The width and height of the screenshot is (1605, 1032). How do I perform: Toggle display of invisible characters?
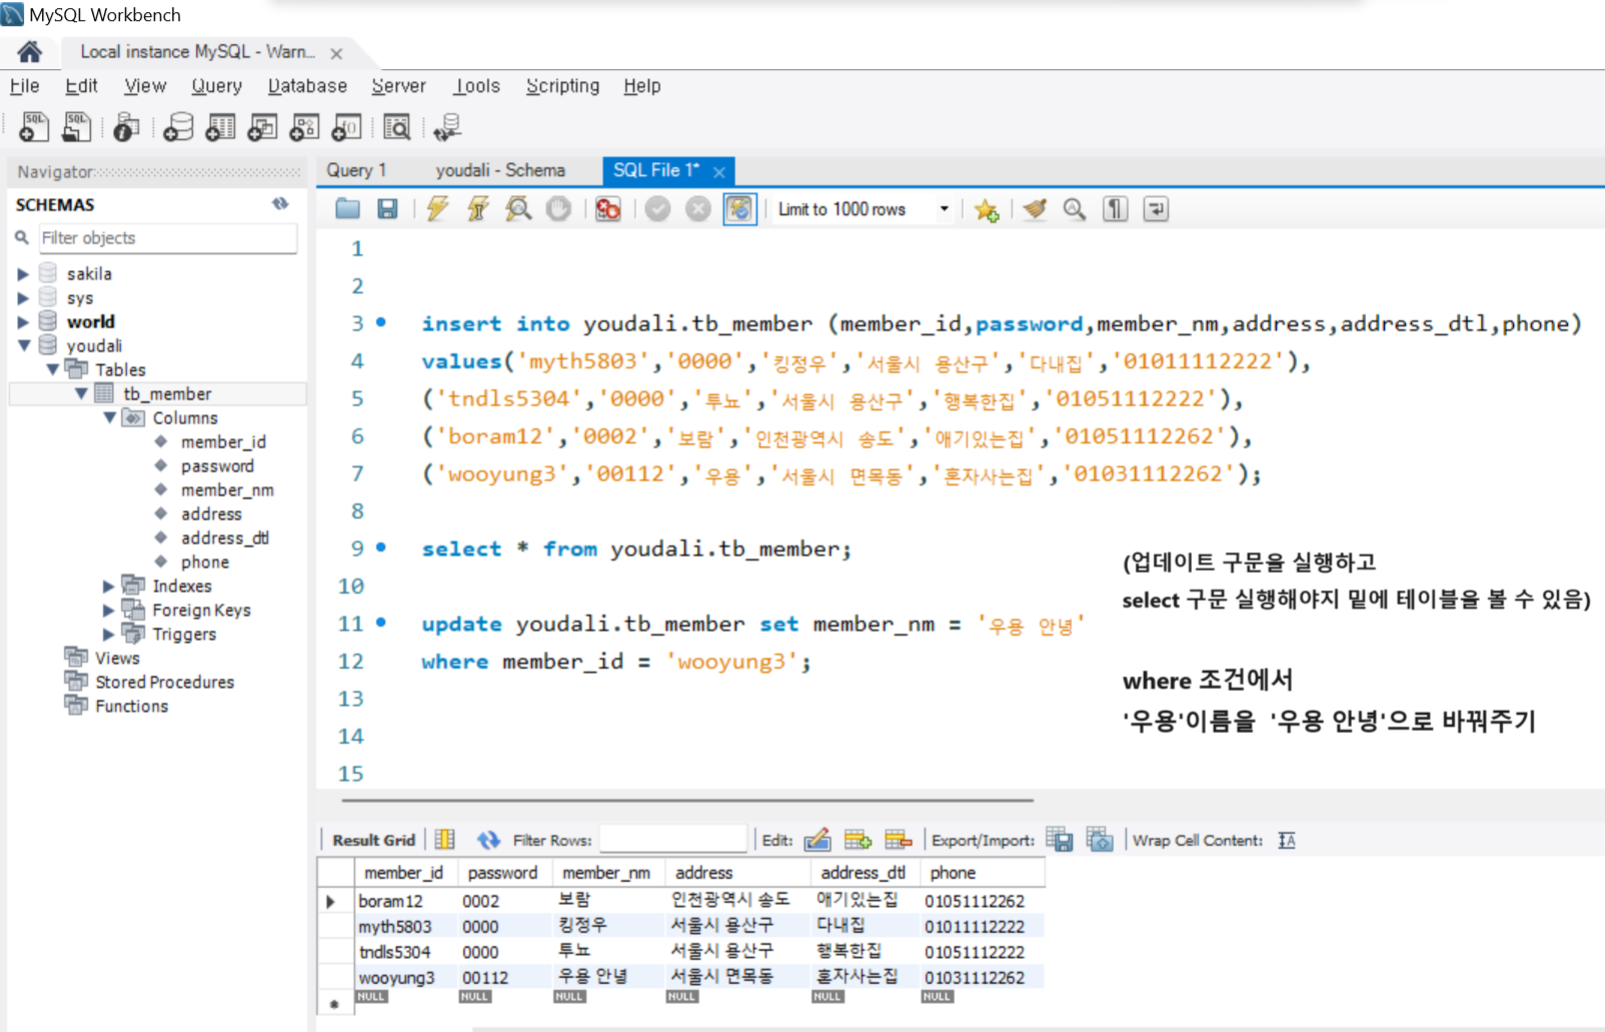[x=1115, y=209]
